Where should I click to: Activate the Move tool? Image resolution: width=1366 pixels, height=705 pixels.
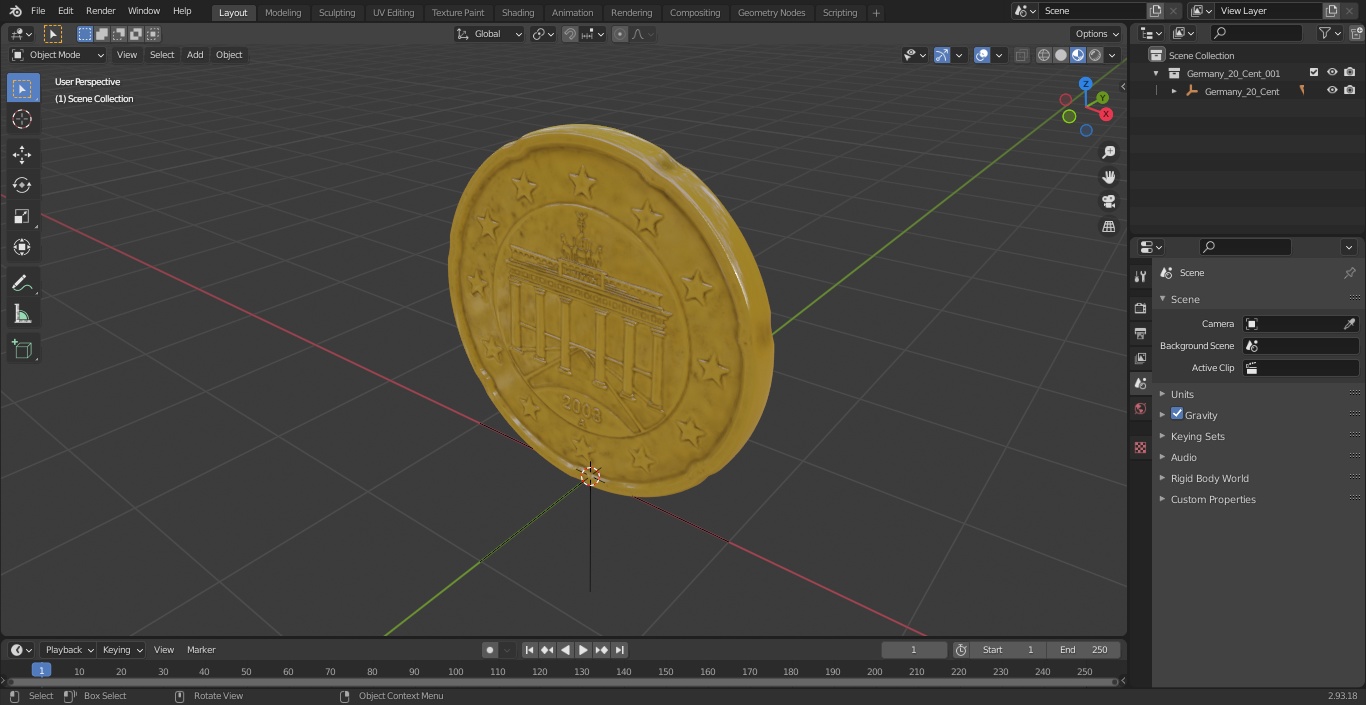coord(22,155)
